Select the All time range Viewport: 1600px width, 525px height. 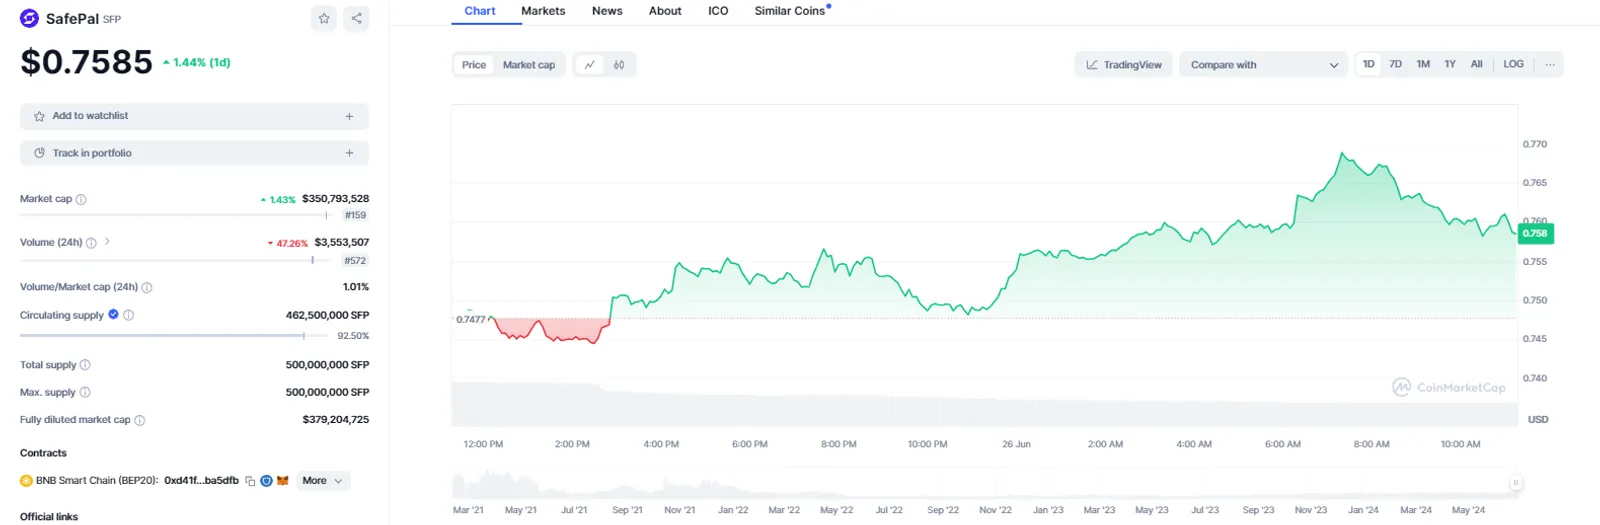[x=1477, y=64]
